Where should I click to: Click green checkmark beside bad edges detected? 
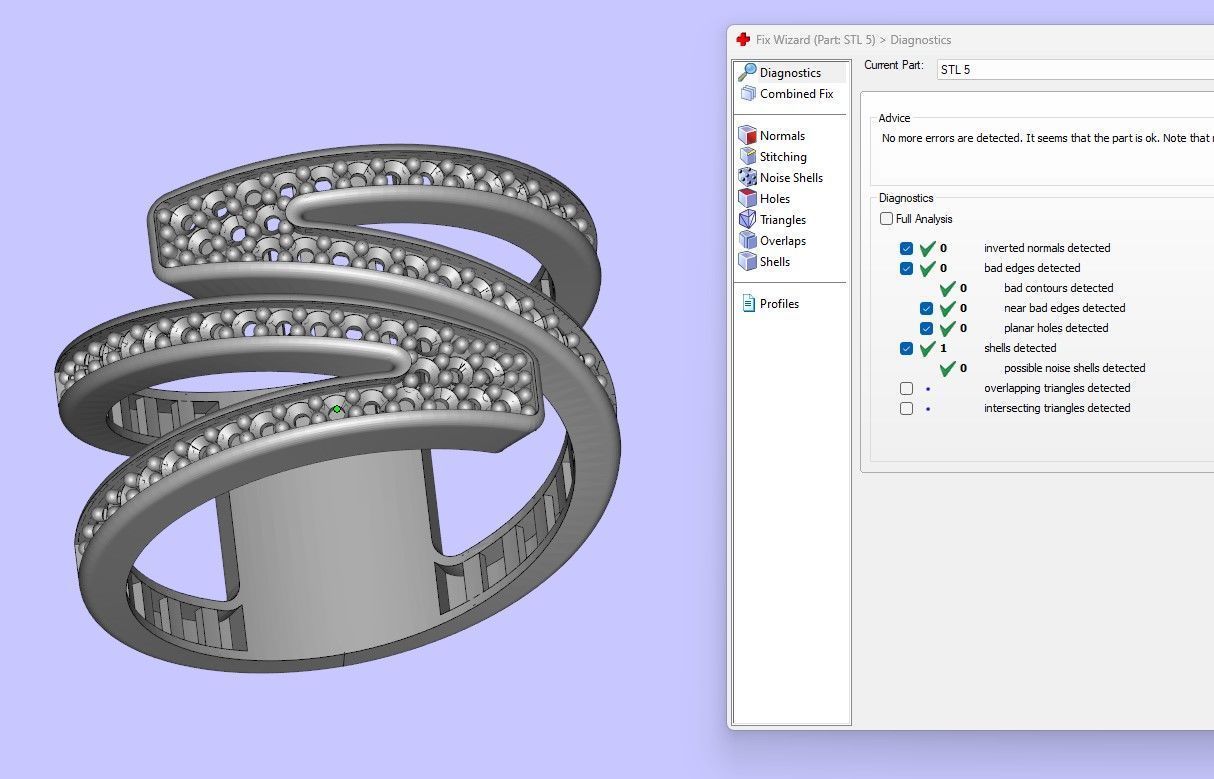point(928,268)
